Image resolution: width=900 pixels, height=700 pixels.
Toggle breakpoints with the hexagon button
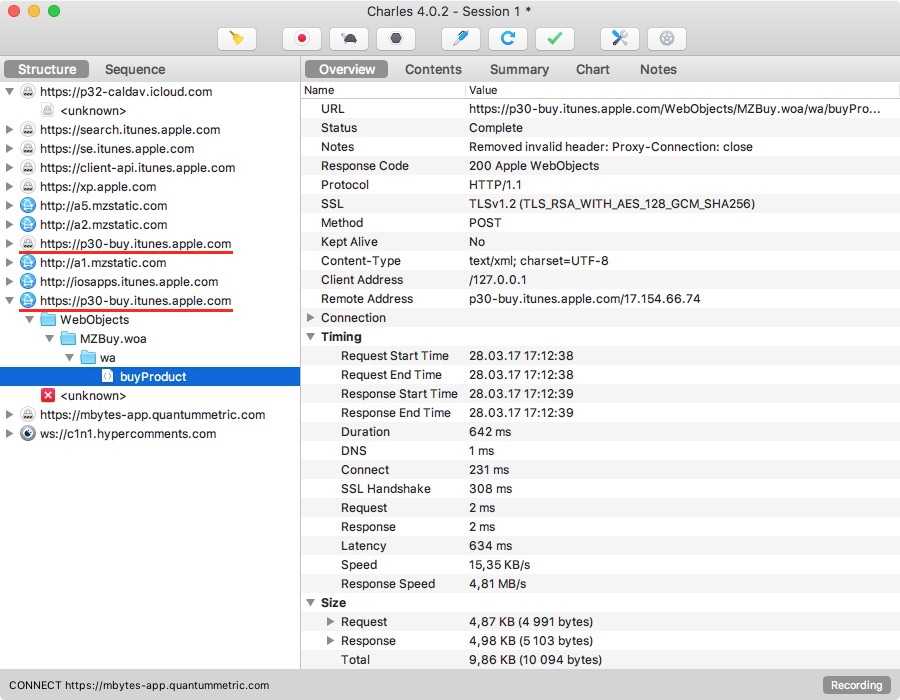click(x=396, y=39)
